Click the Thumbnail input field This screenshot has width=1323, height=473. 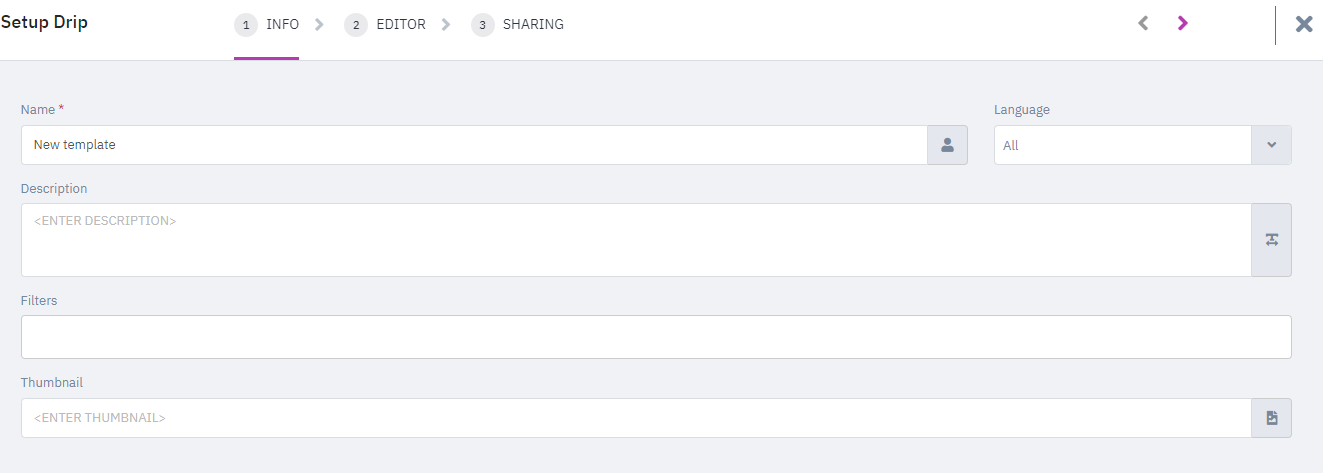tap(636, 418)
